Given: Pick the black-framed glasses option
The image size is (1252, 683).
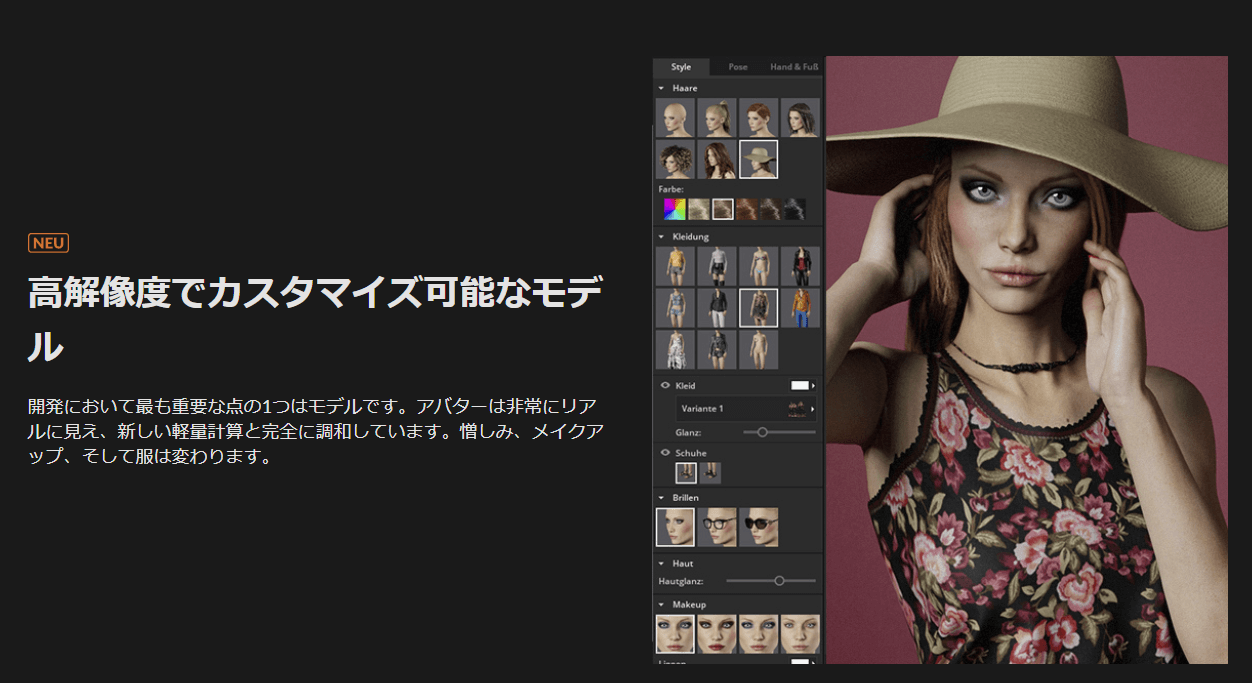Looking at the screenshot, I should coord(717,527).
